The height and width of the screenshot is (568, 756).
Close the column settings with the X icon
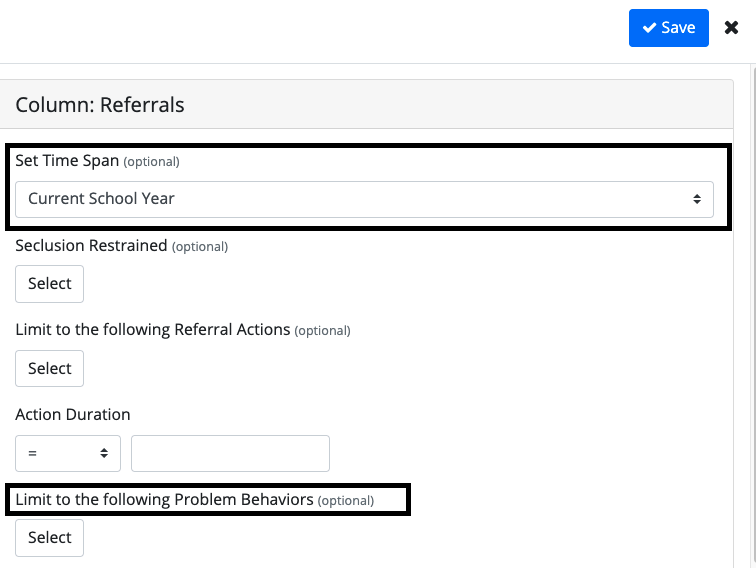tap(731, 27)
